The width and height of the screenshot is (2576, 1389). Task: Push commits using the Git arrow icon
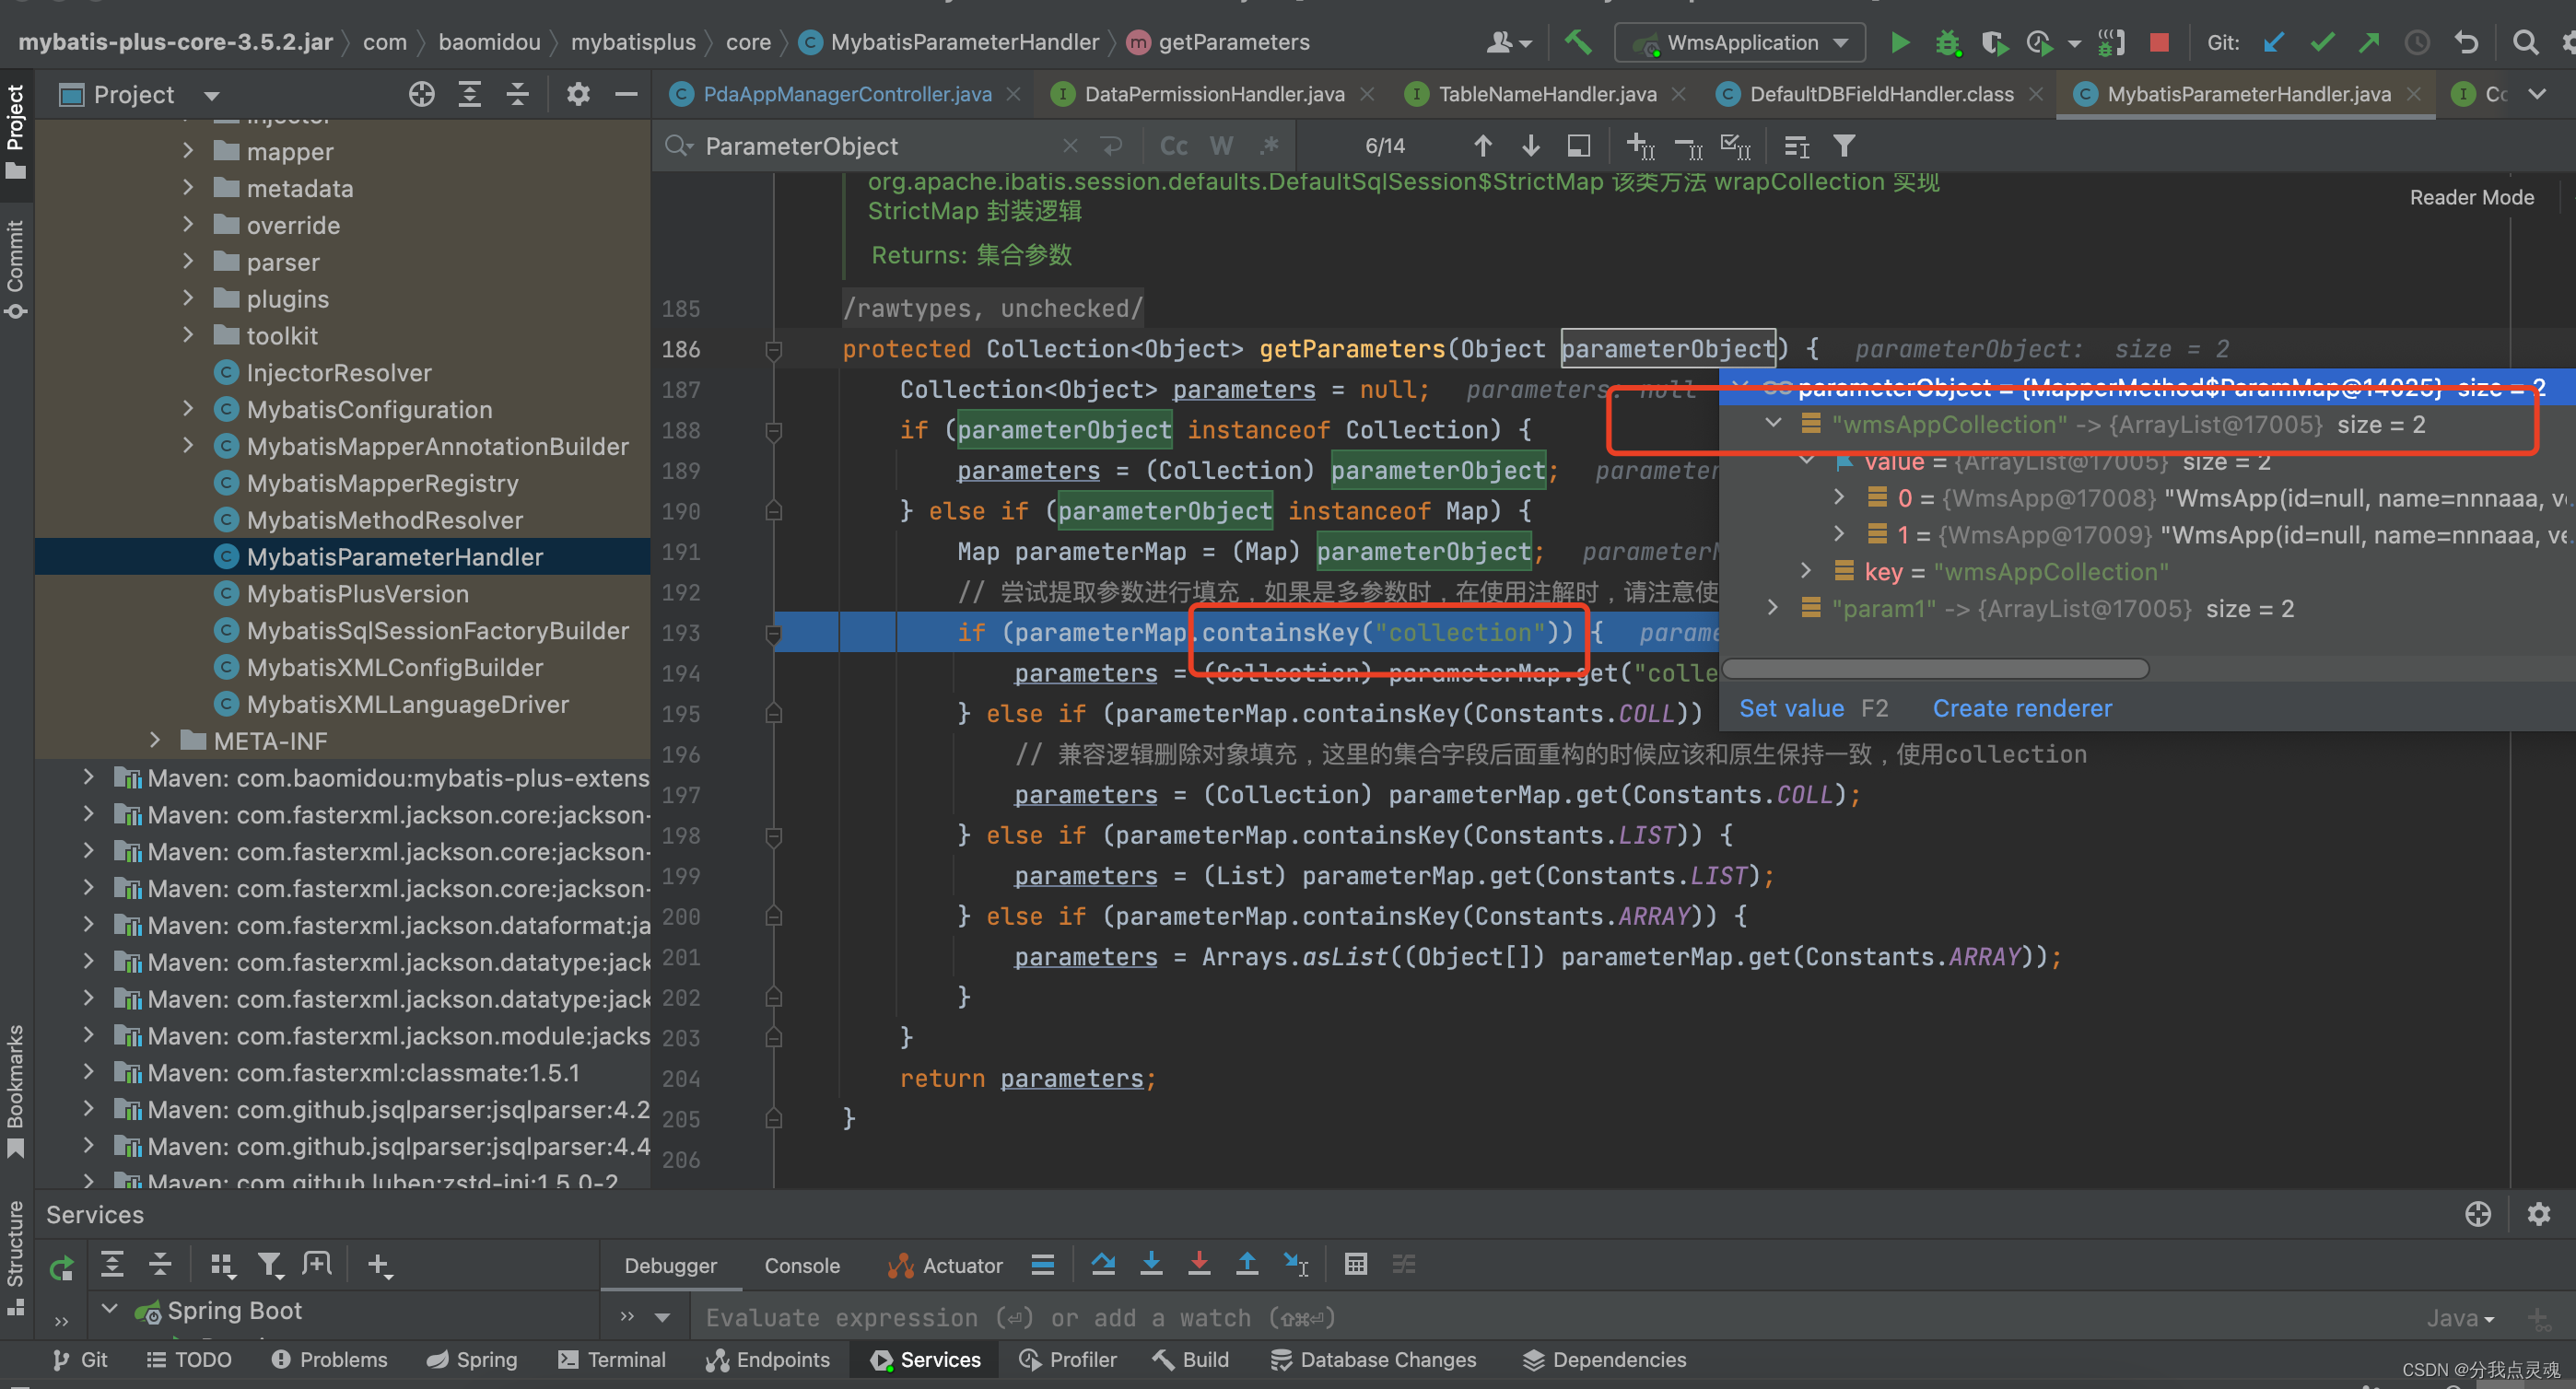click(2369, 43)
